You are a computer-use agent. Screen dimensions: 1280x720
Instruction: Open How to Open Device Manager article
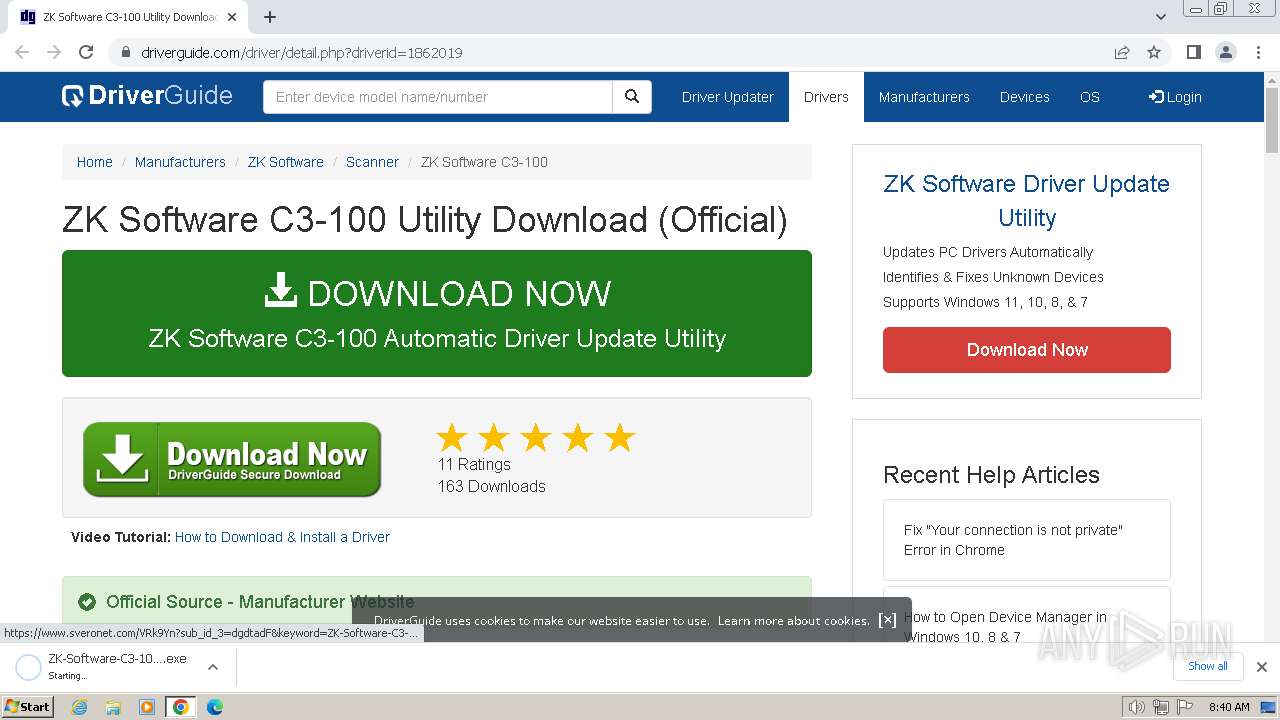tap(1005, 627)
